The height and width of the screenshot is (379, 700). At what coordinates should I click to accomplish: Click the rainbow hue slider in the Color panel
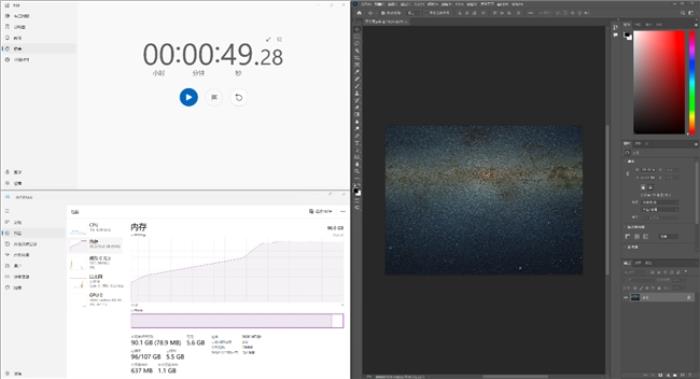pyautogui.click(x=692, y=82)
